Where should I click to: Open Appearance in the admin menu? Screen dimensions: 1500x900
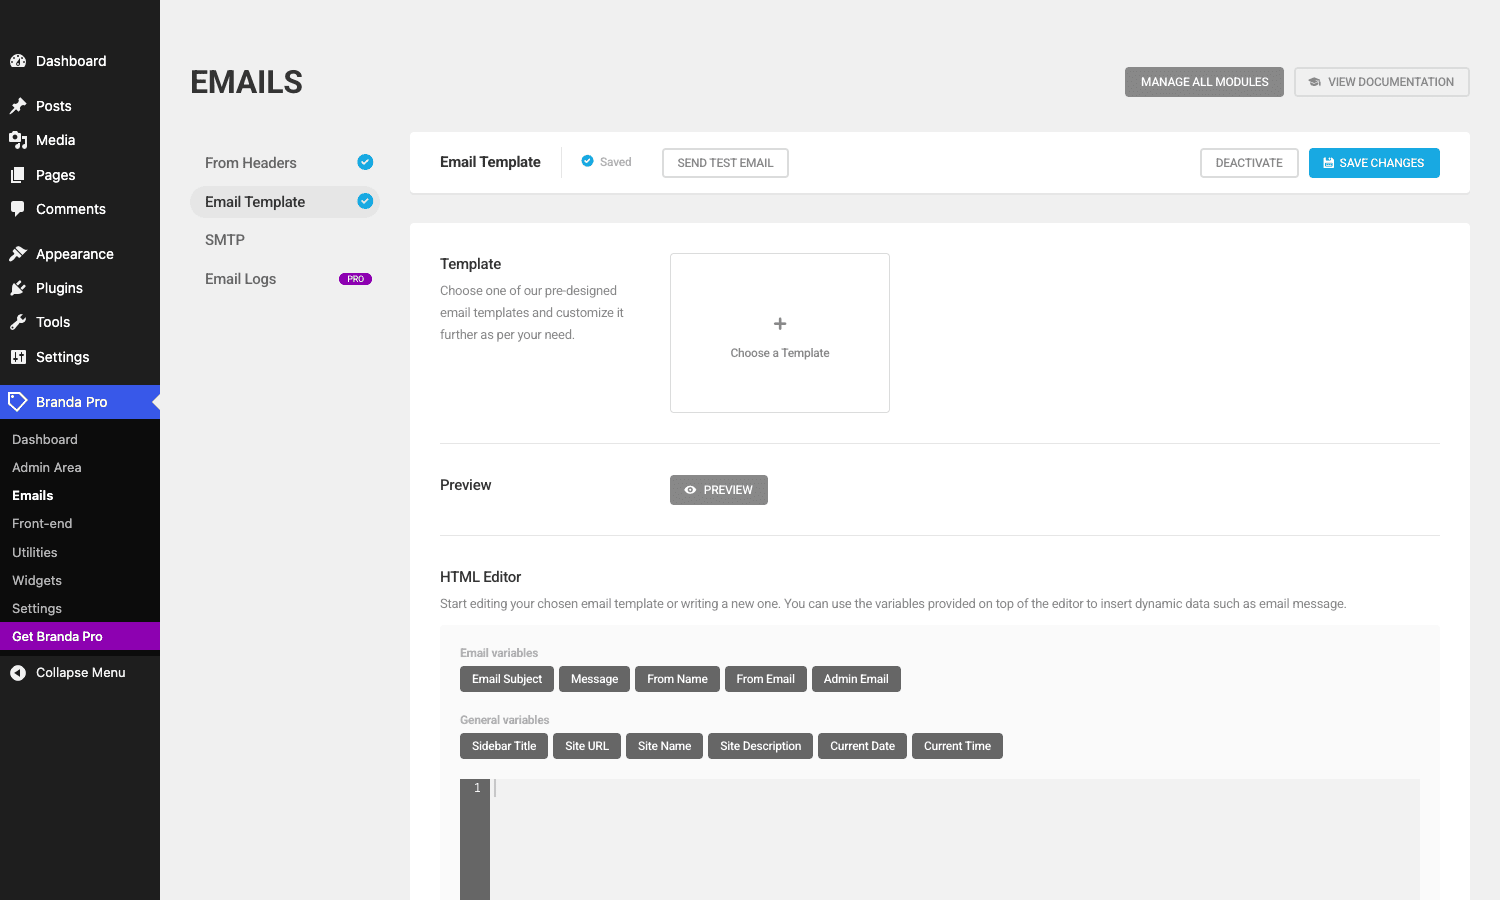tap(80, 254)
